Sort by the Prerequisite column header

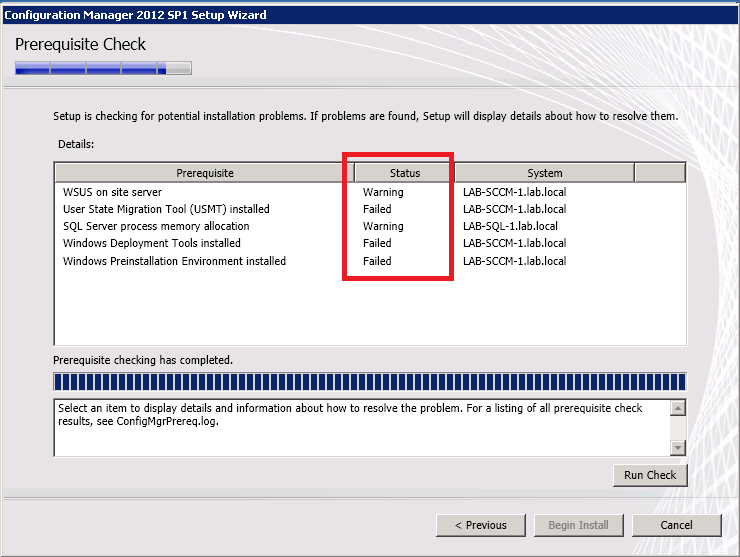(205, 173)
